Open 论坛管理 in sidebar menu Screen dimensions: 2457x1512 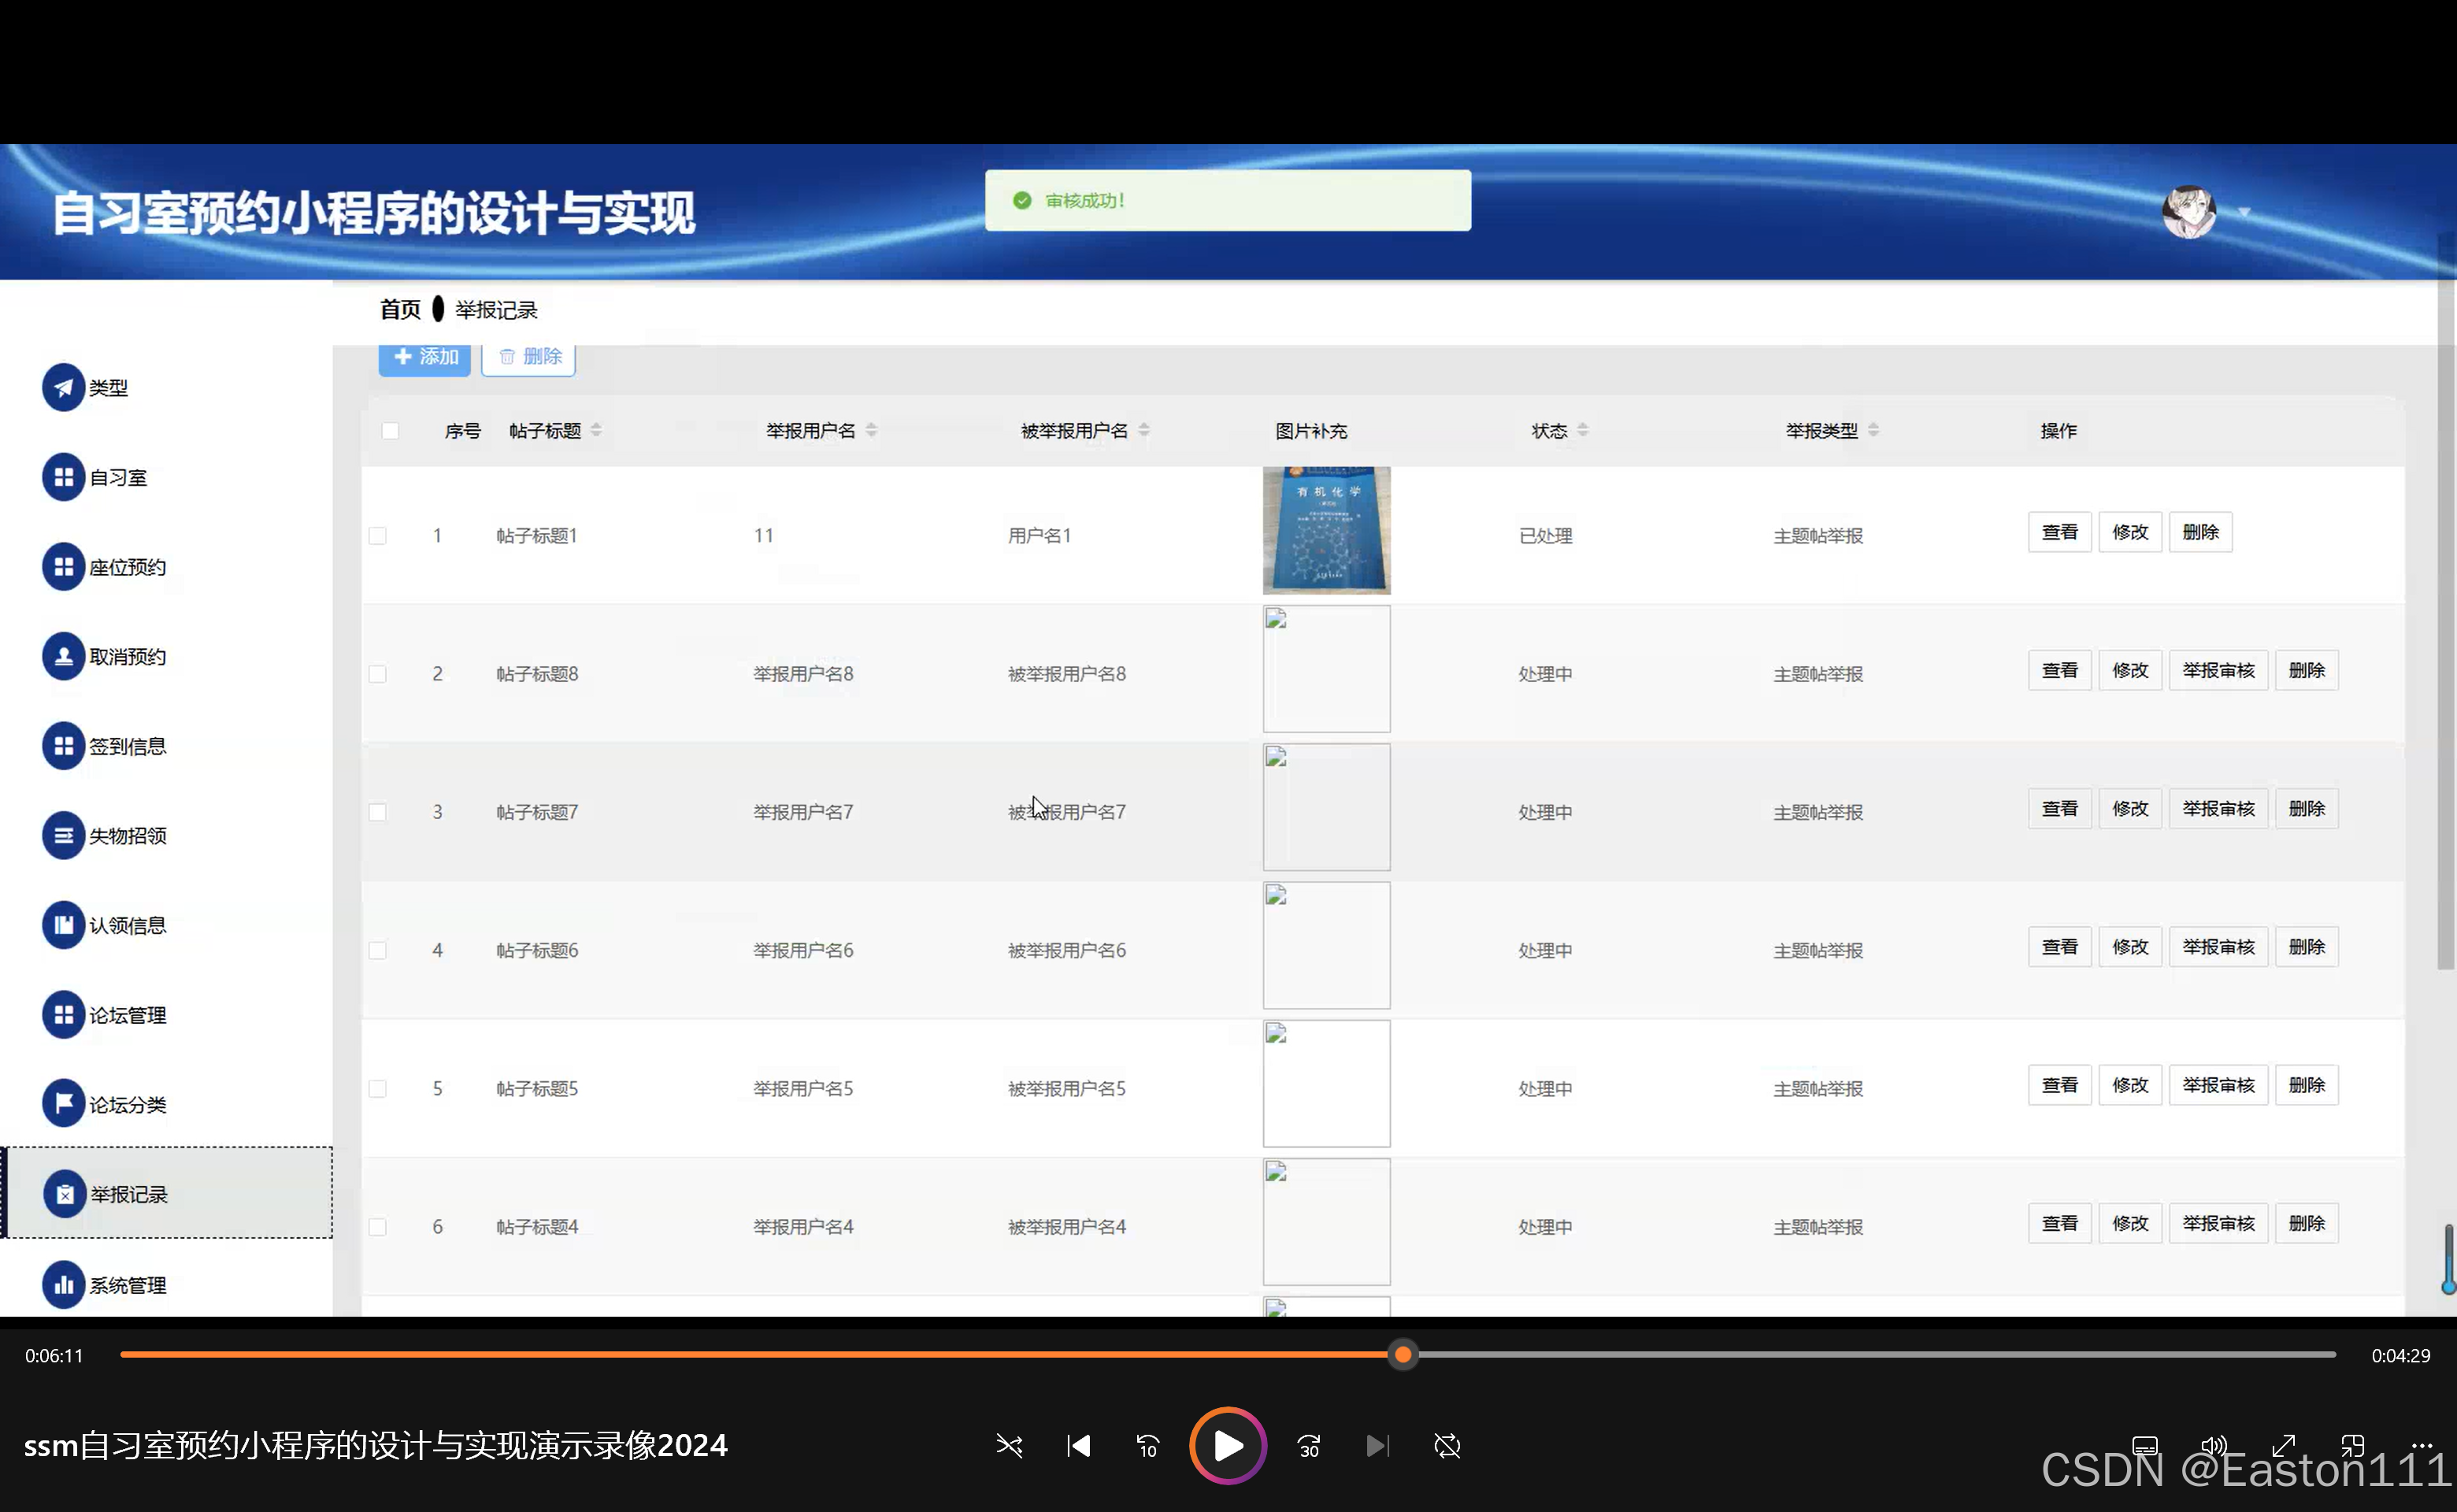pos(127,1015)
